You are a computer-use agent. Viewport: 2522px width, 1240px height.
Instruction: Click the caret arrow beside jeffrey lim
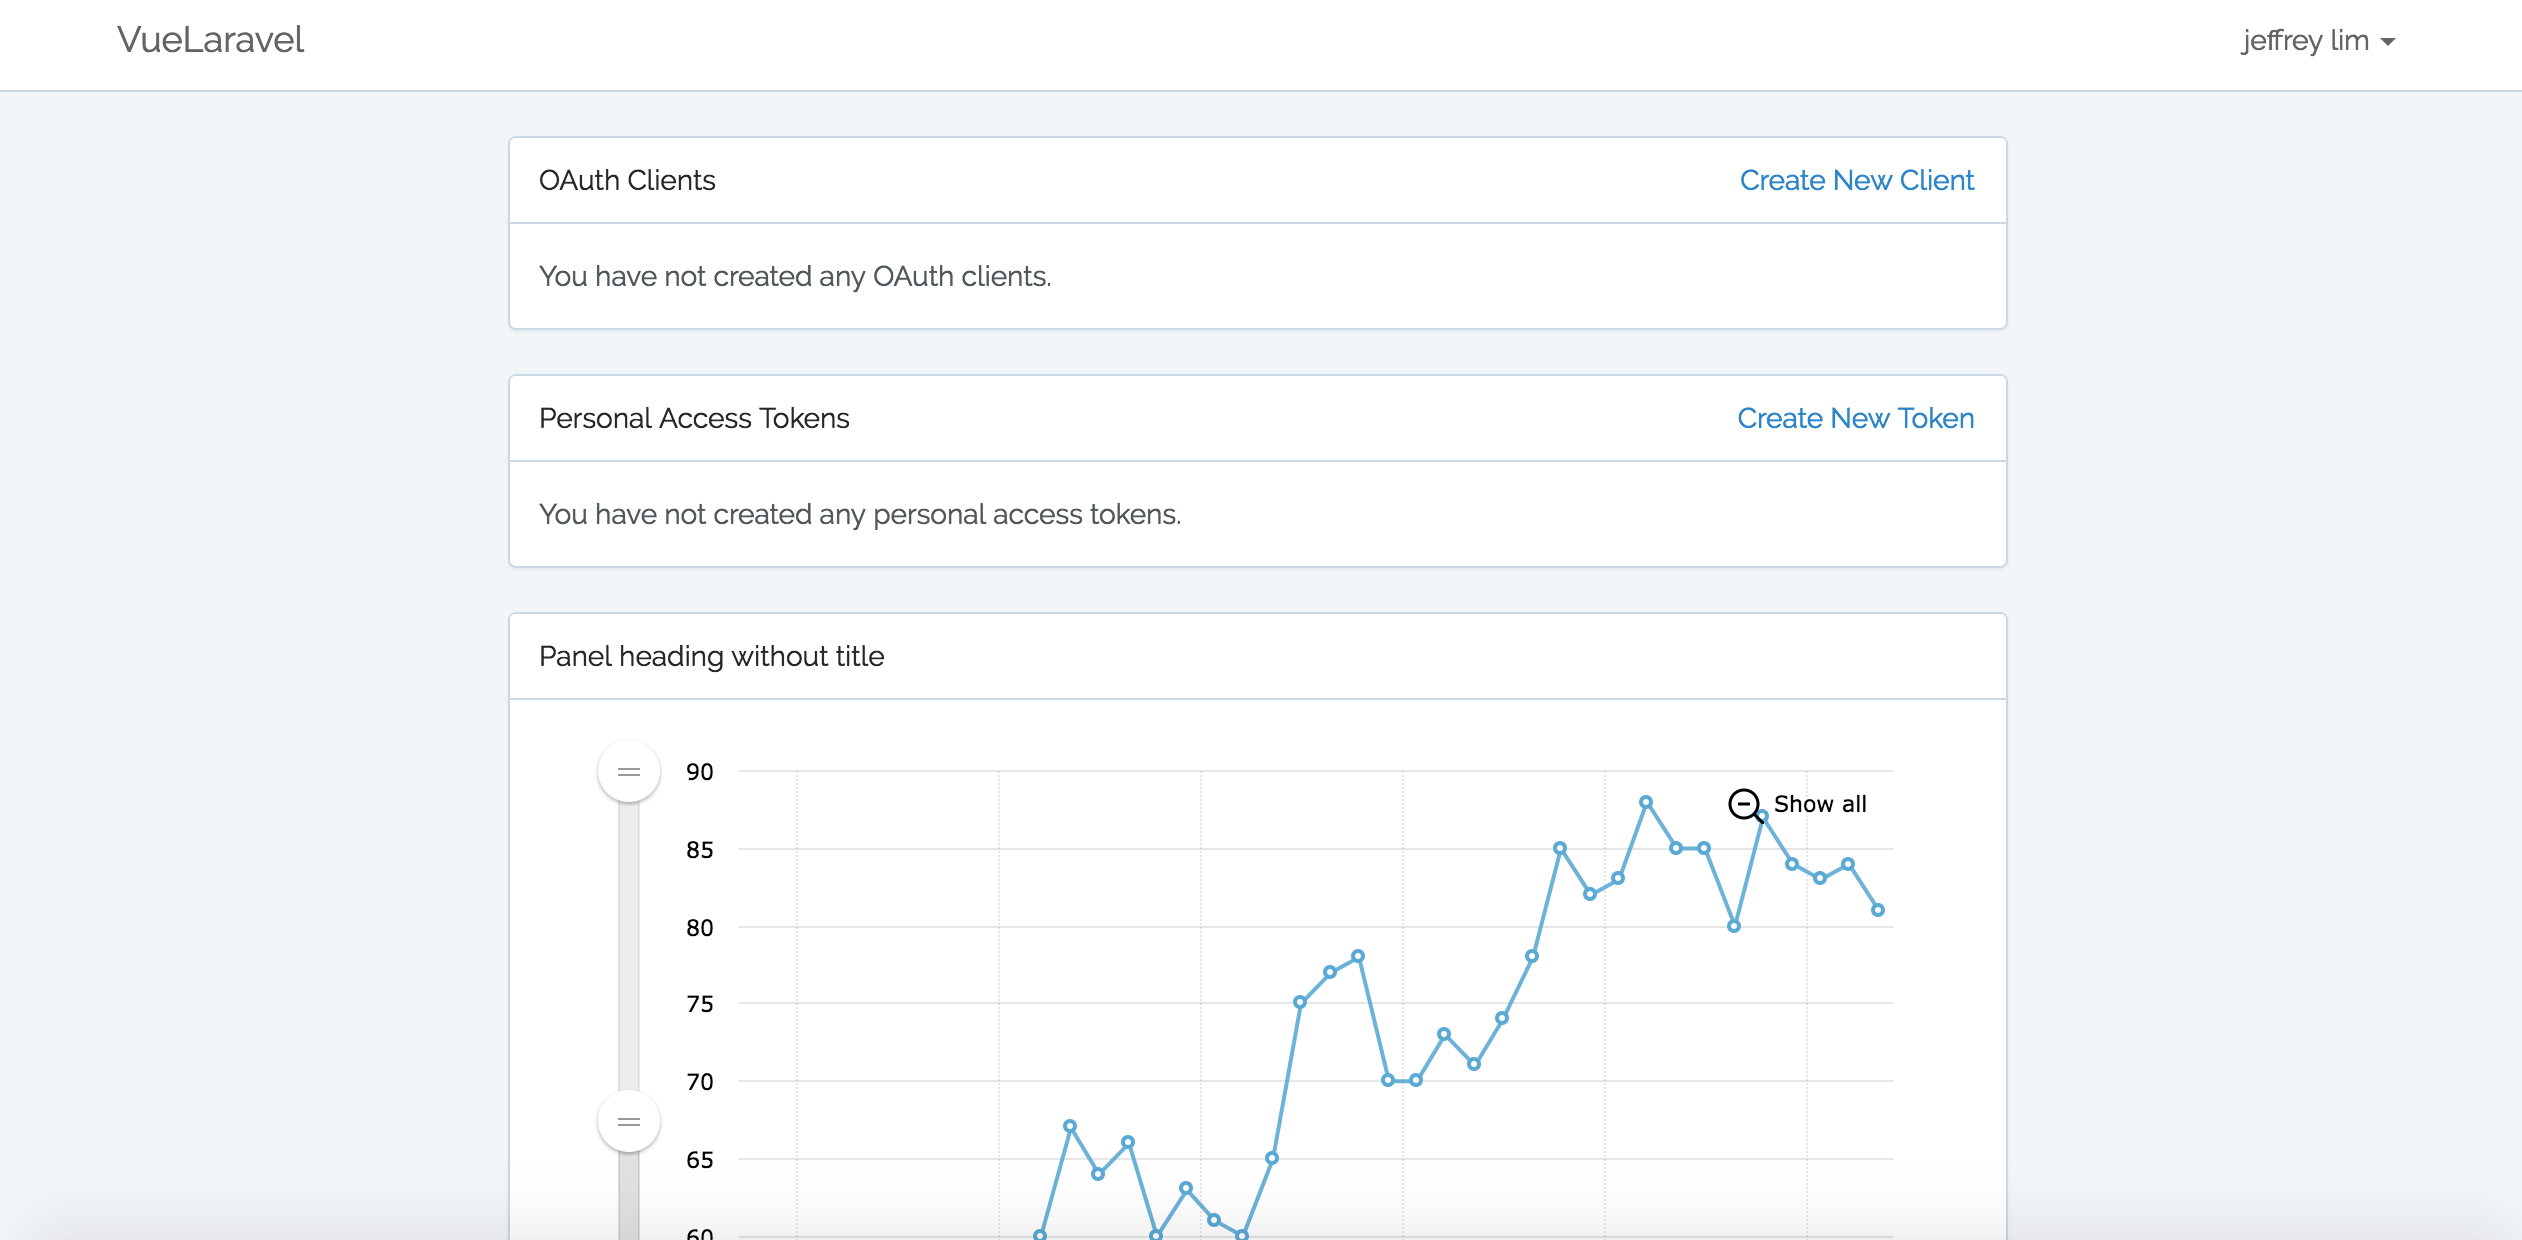(2388, 42)
